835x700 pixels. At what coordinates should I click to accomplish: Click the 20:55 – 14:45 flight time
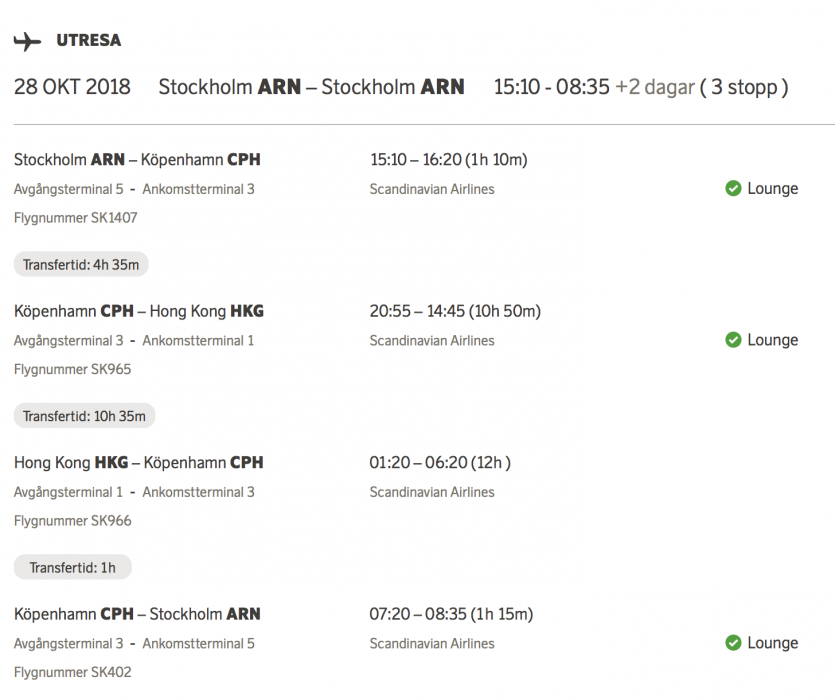[x=455, y=311]
